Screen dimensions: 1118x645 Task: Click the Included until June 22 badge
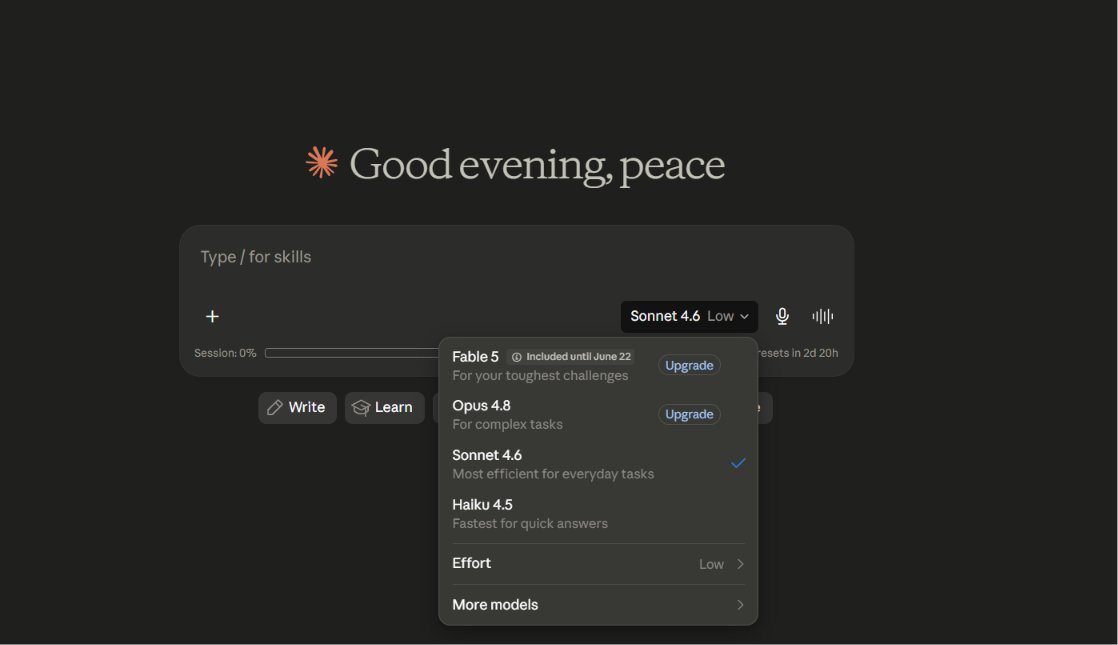point(570,357)
